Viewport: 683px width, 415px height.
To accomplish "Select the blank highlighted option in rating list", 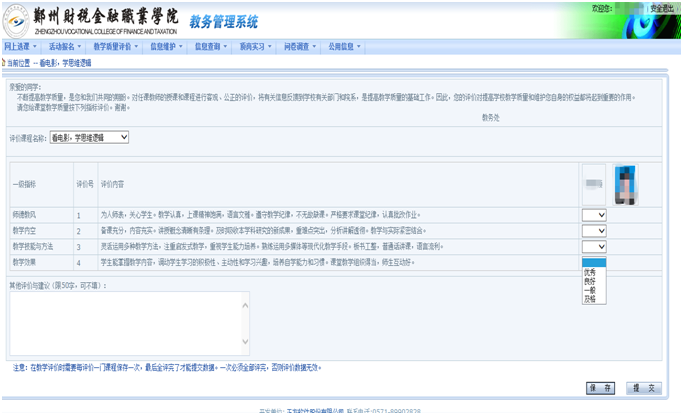I will pyautogui.click(x=594, y=263).
